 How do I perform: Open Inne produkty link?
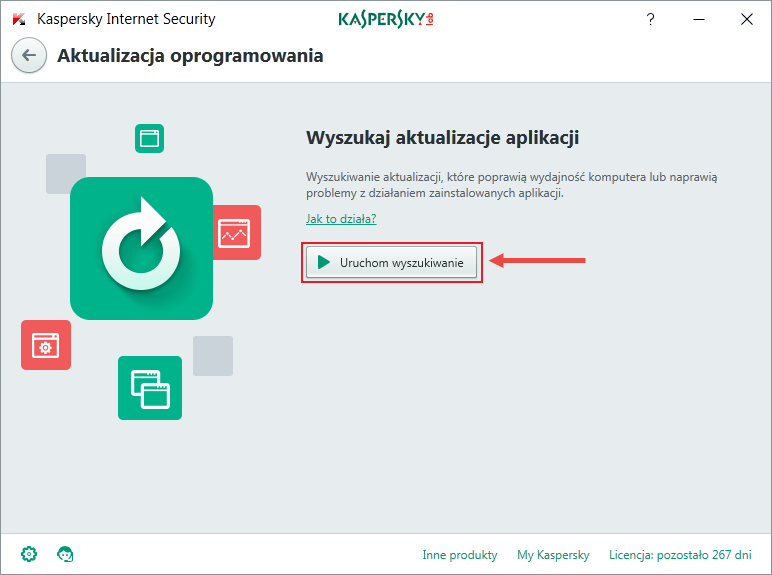460,555
